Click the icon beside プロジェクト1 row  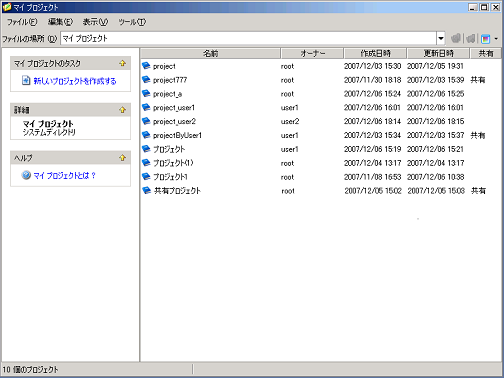point(146,176)
